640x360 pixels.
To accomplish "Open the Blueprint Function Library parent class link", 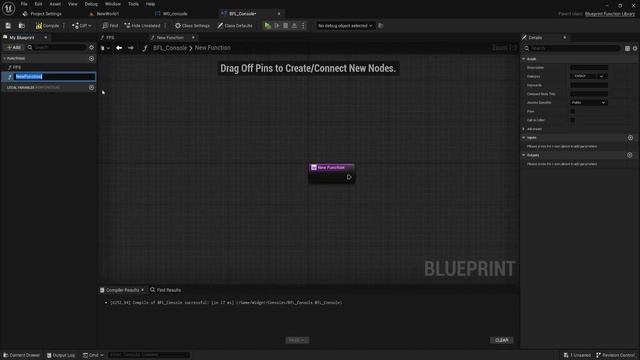I will [610, 14].
